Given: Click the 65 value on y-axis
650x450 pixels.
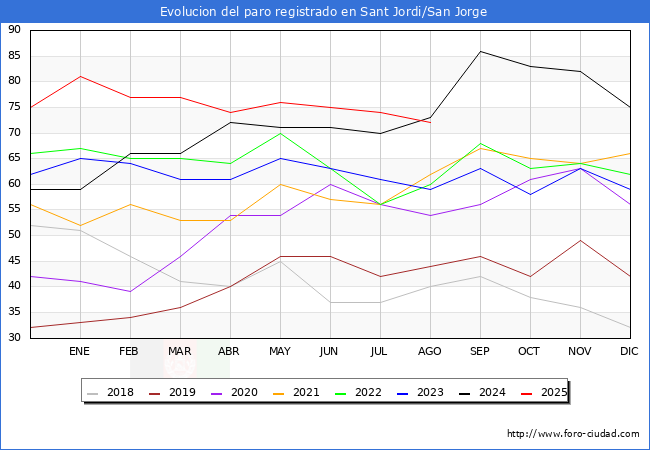Looking at the screenshot, I should pyautogui.click(x=14, y=158).
